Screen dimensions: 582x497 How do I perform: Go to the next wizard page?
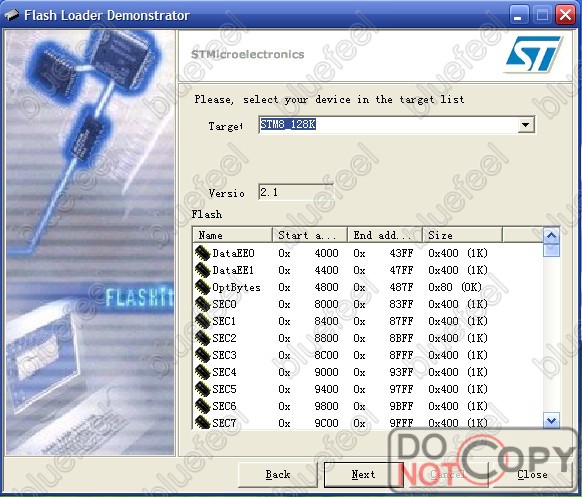tap(363, 474)
